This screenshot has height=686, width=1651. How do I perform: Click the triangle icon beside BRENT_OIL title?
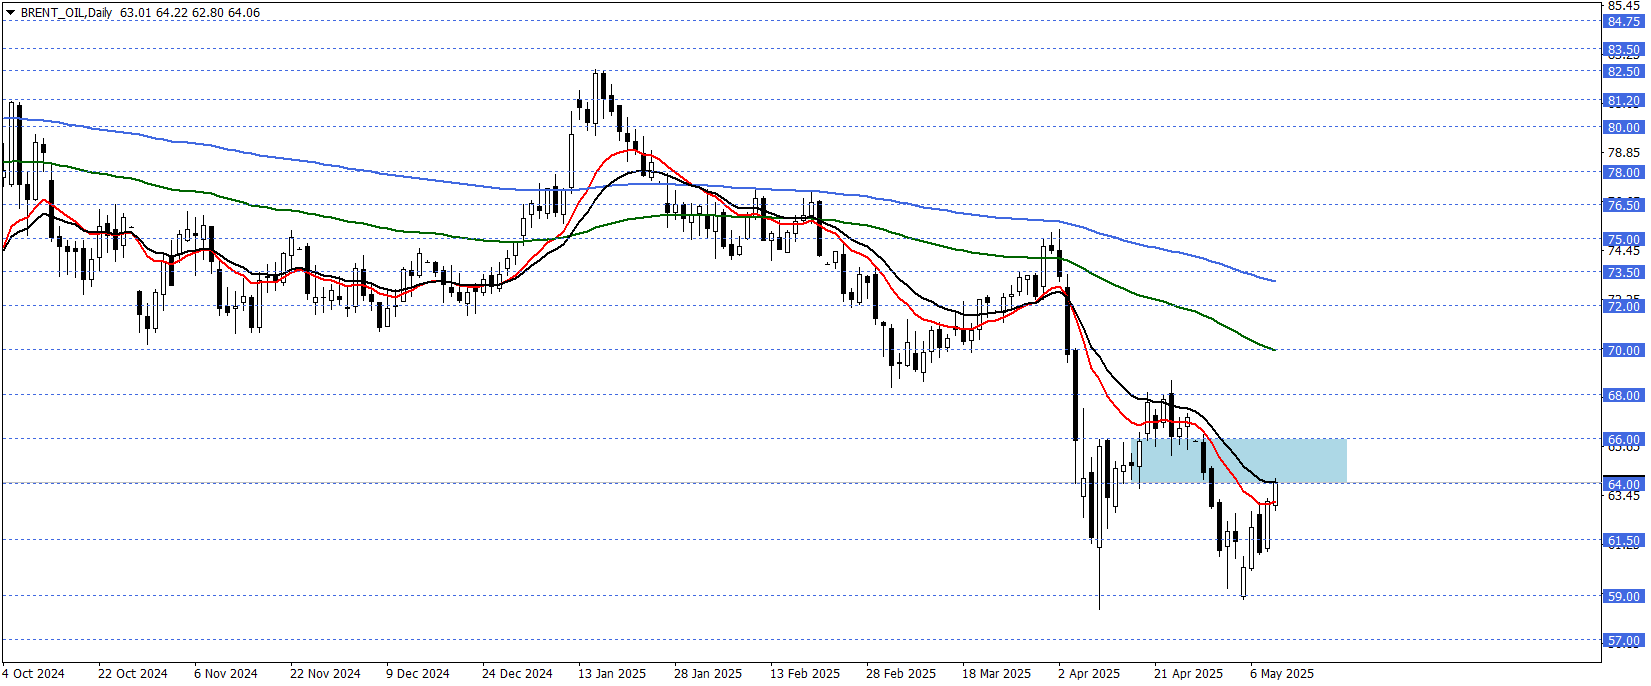click(x=10, y=13)
